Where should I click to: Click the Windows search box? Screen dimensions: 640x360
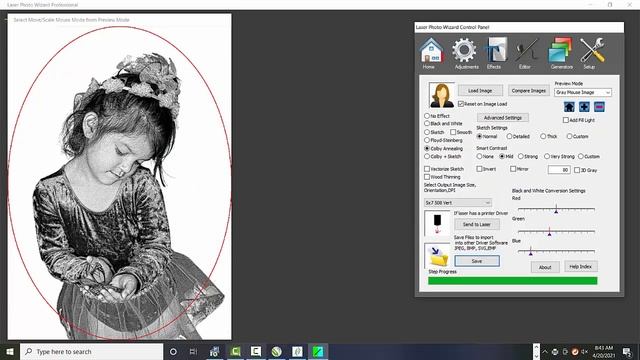coord(91,352)
